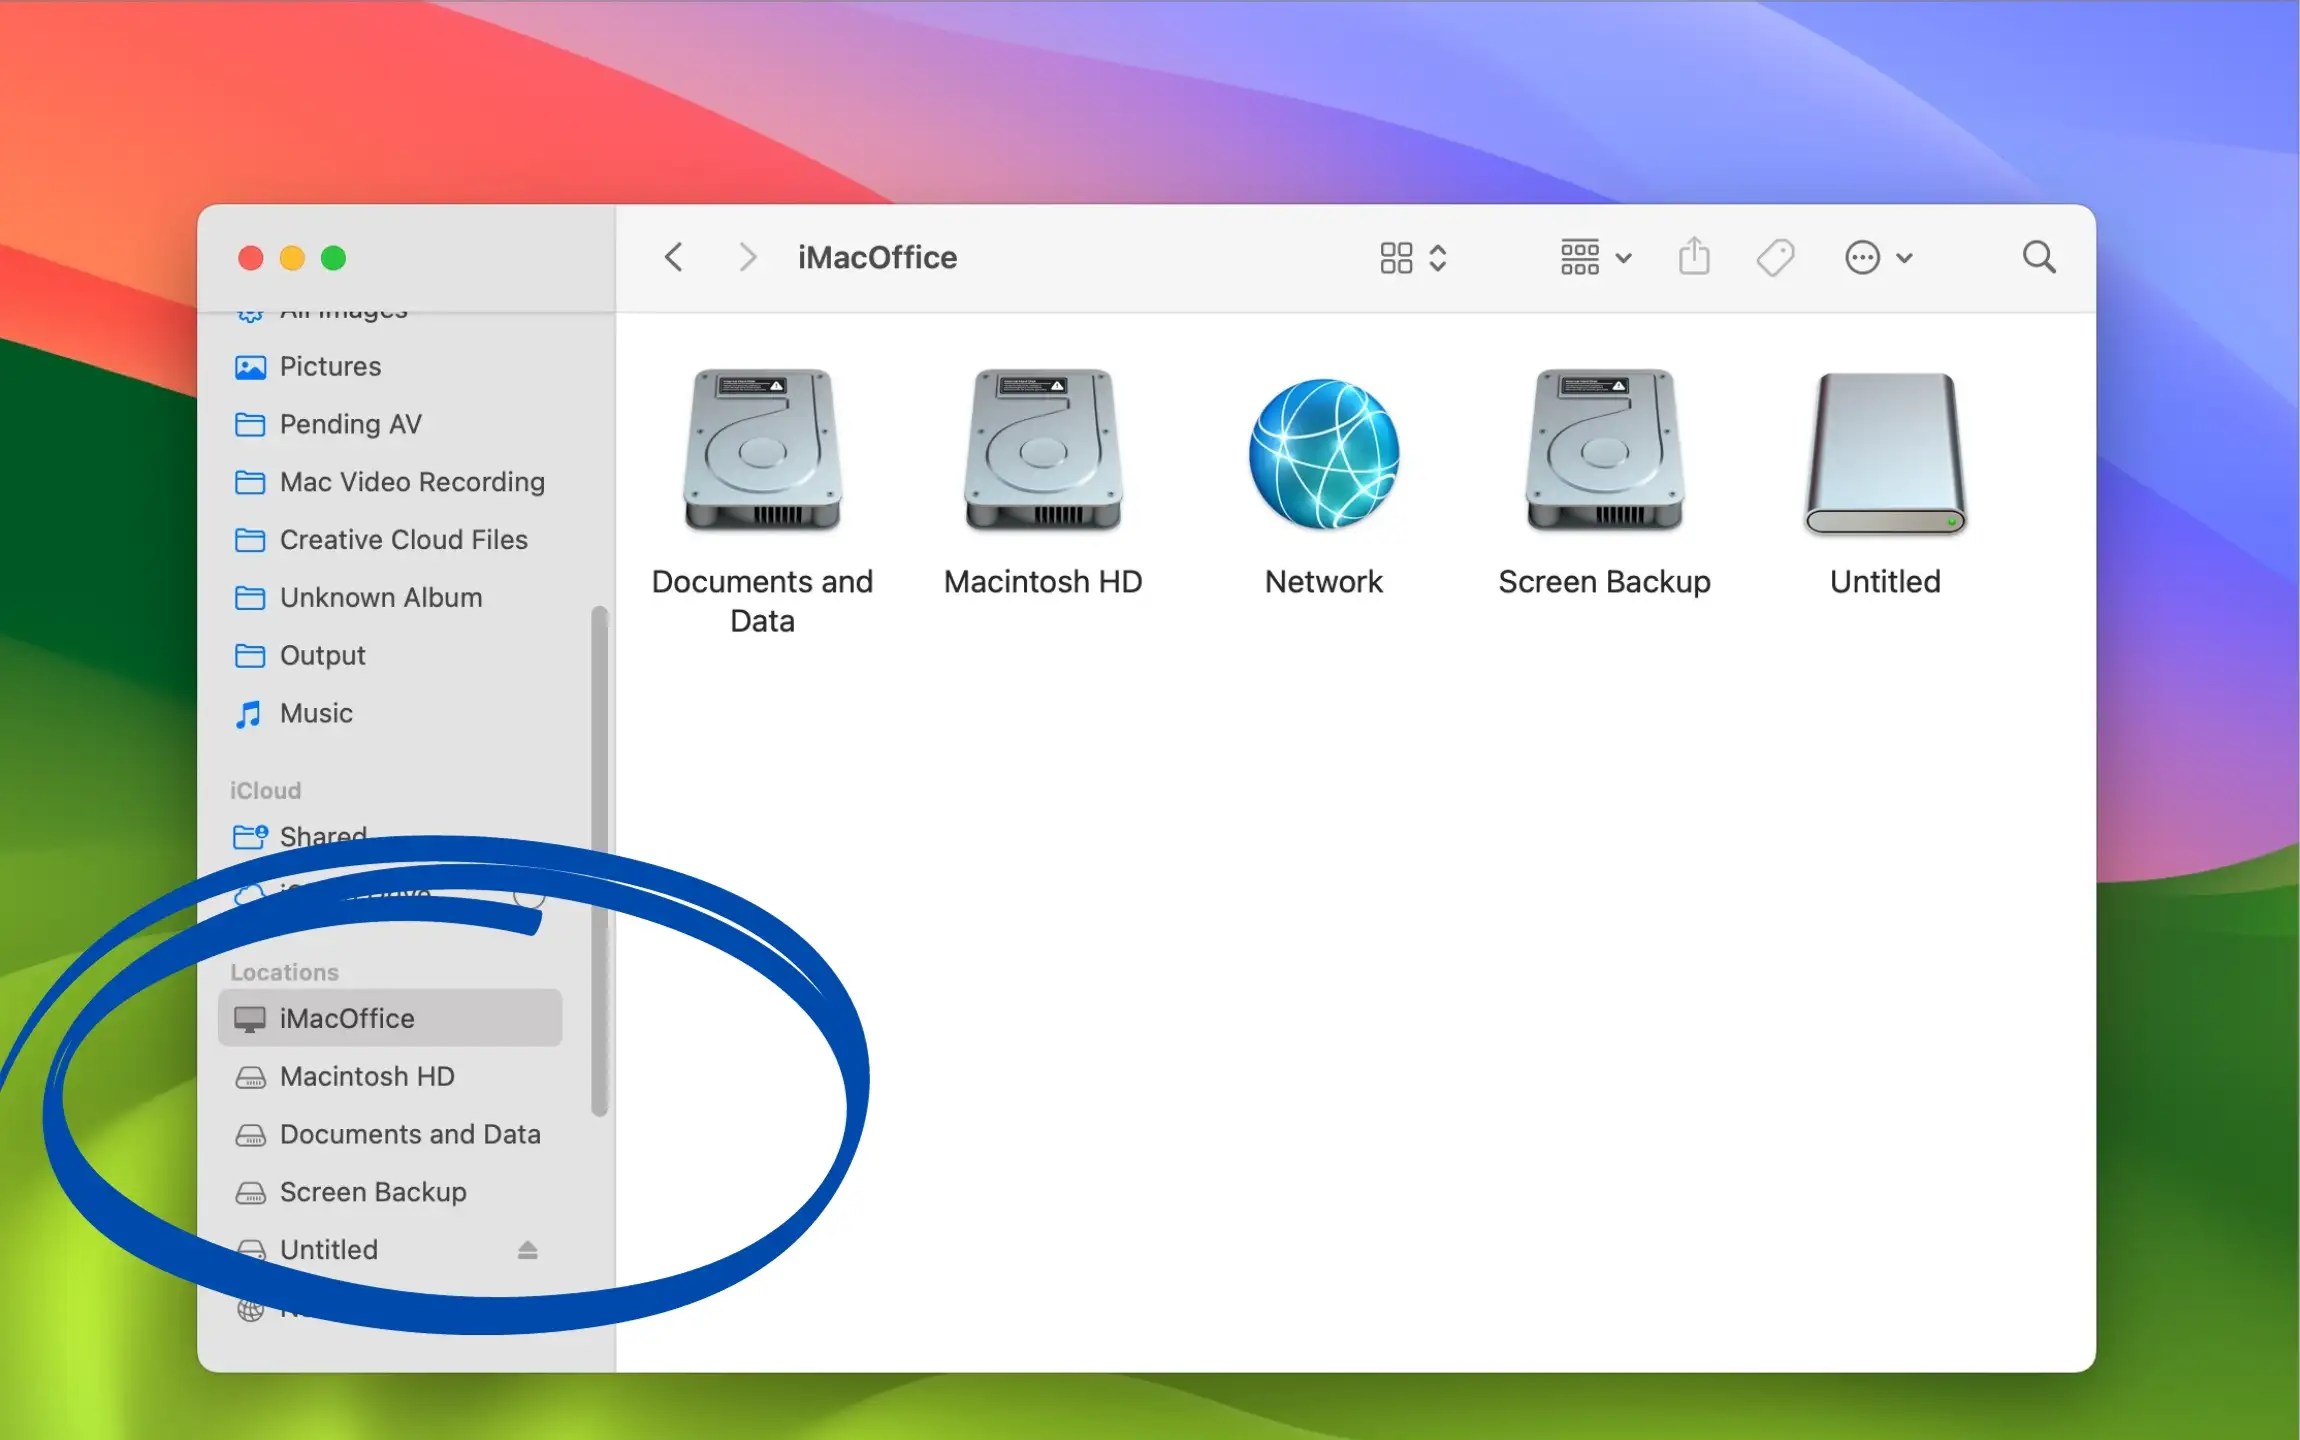Open the Macintosh HD drive icon
The width and height of the screenshot is (2300, 1440).
1042,452
